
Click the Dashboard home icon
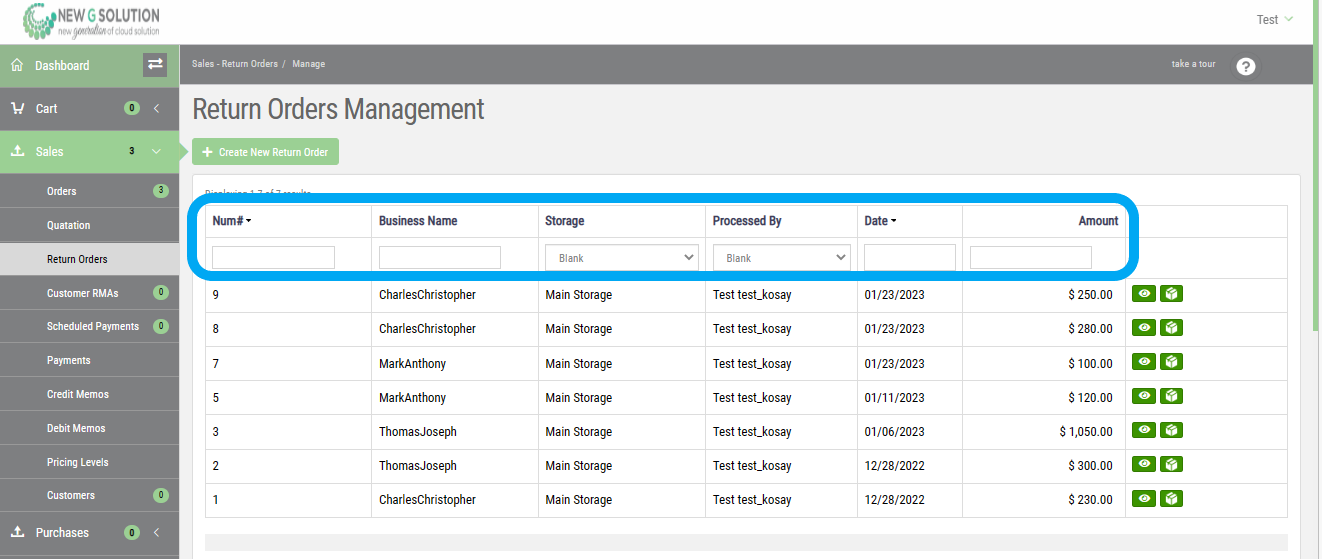[17, 65]
